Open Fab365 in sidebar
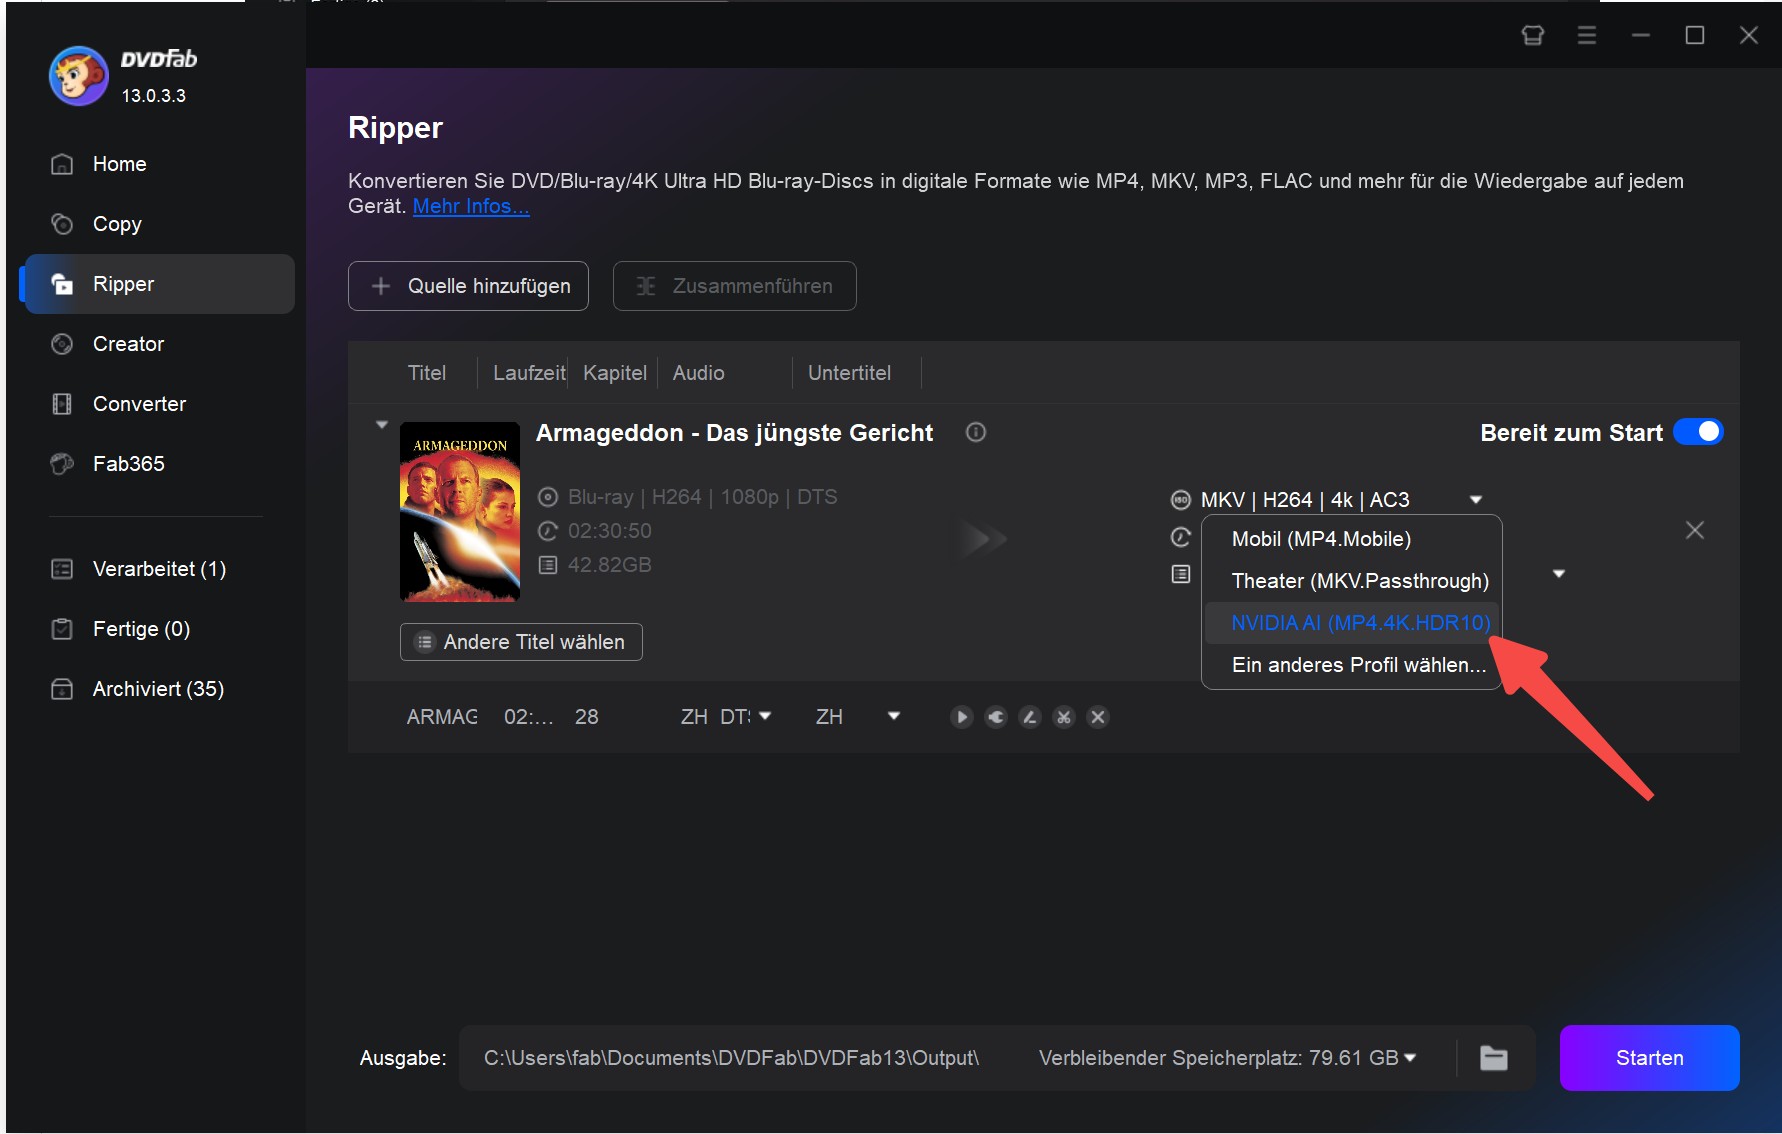The image size is (1782, 1134). pos(158,464)
